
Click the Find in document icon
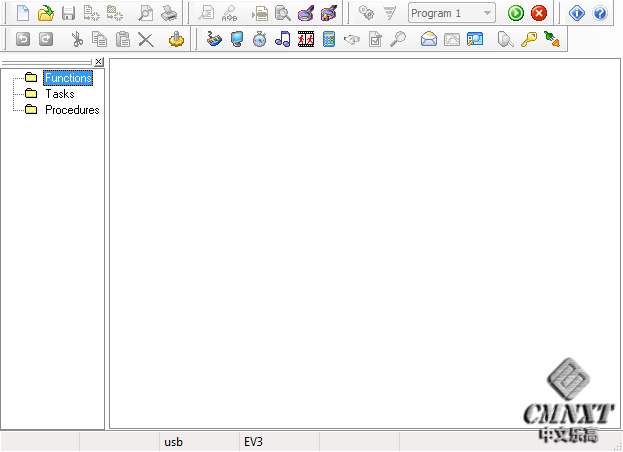pyautogui.click(x=207, y=13)
